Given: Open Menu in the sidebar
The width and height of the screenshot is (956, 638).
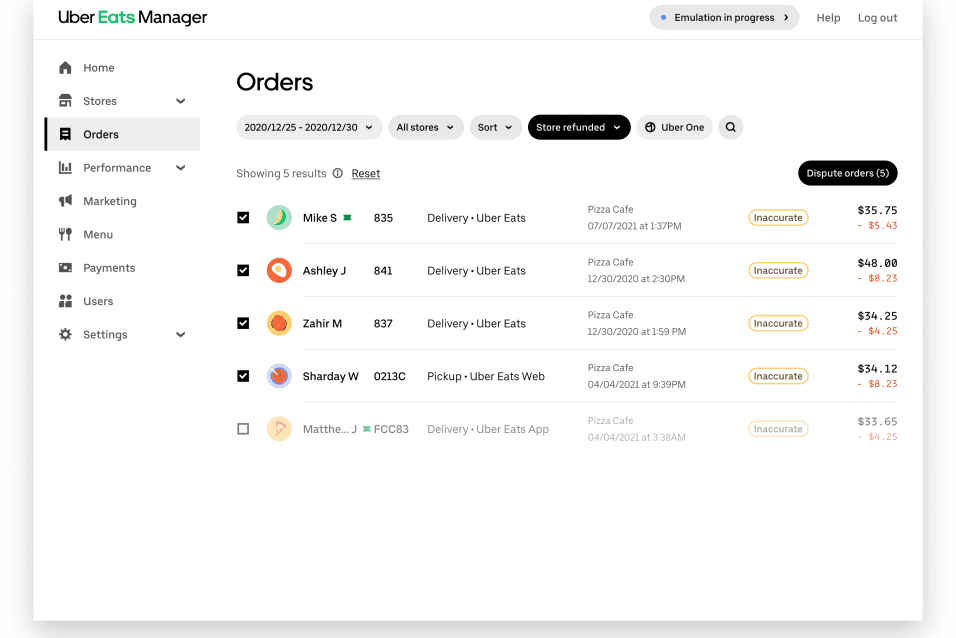Looking at the screenshot, I should pos(122,234).
